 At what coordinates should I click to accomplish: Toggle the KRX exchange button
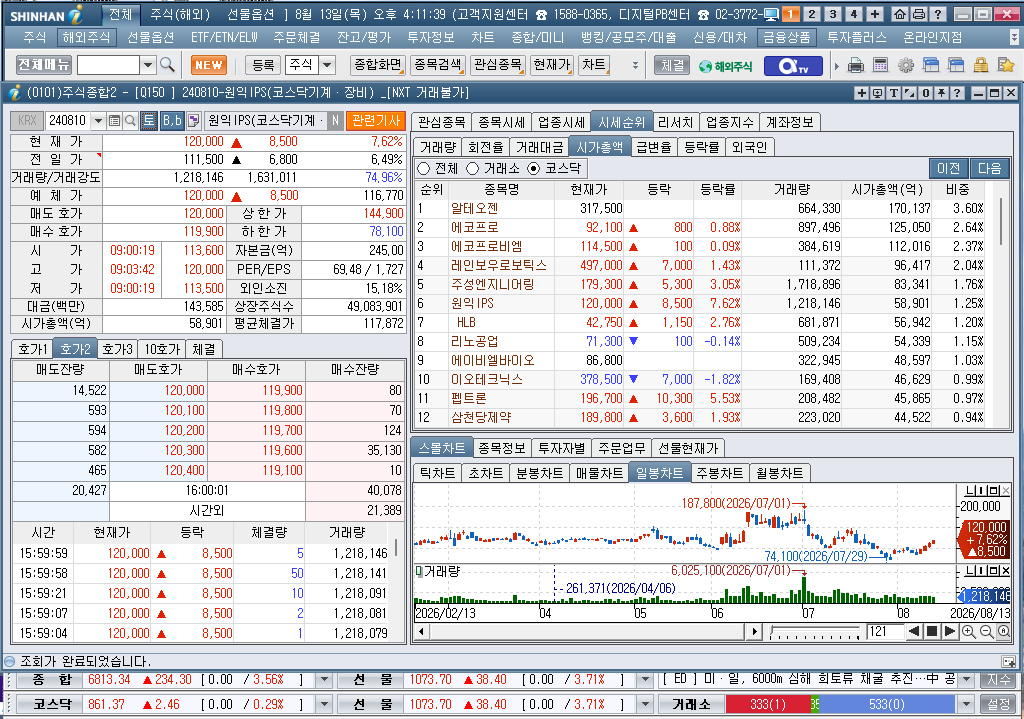point(27,120)
